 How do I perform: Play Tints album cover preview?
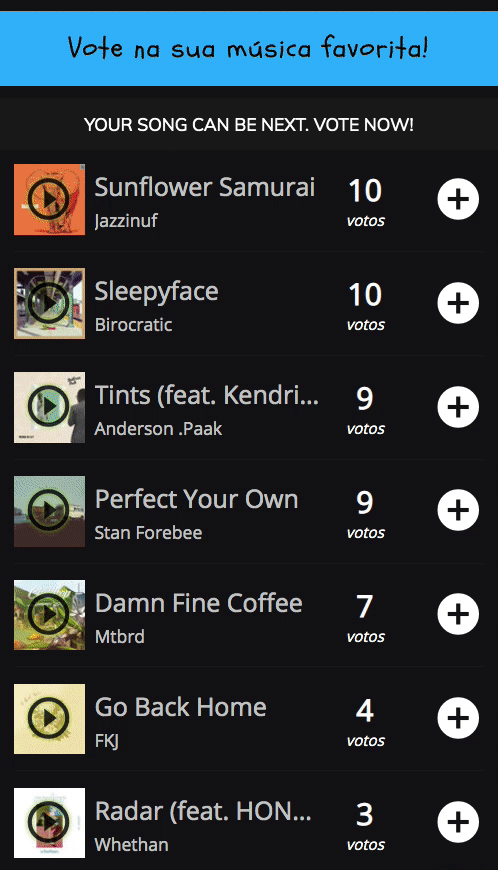[49, 407]
